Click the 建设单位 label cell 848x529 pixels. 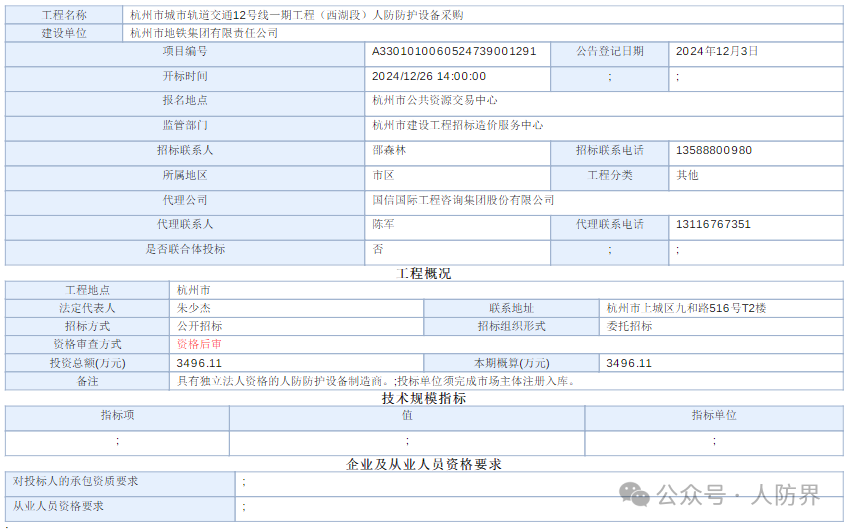[x=64, y=33]
